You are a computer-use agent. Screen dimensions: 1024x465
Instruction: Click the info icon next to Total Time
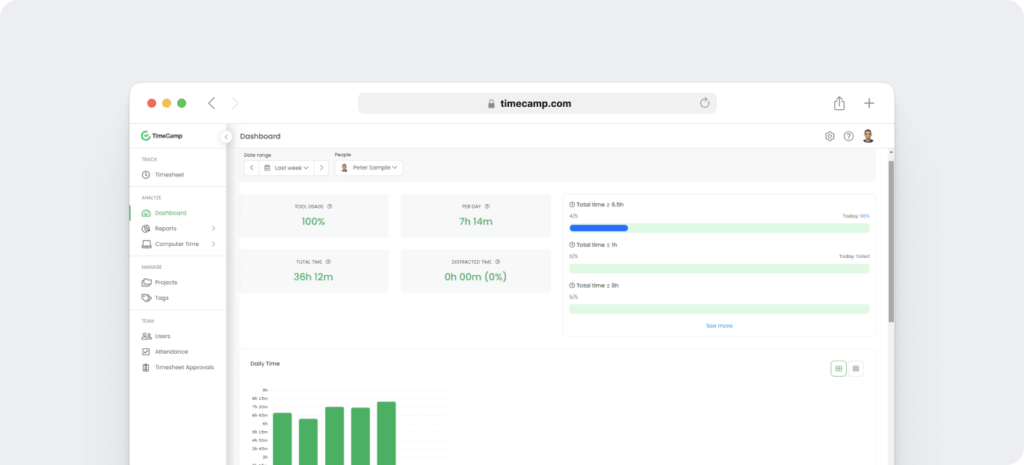click(x=328, y=262)
